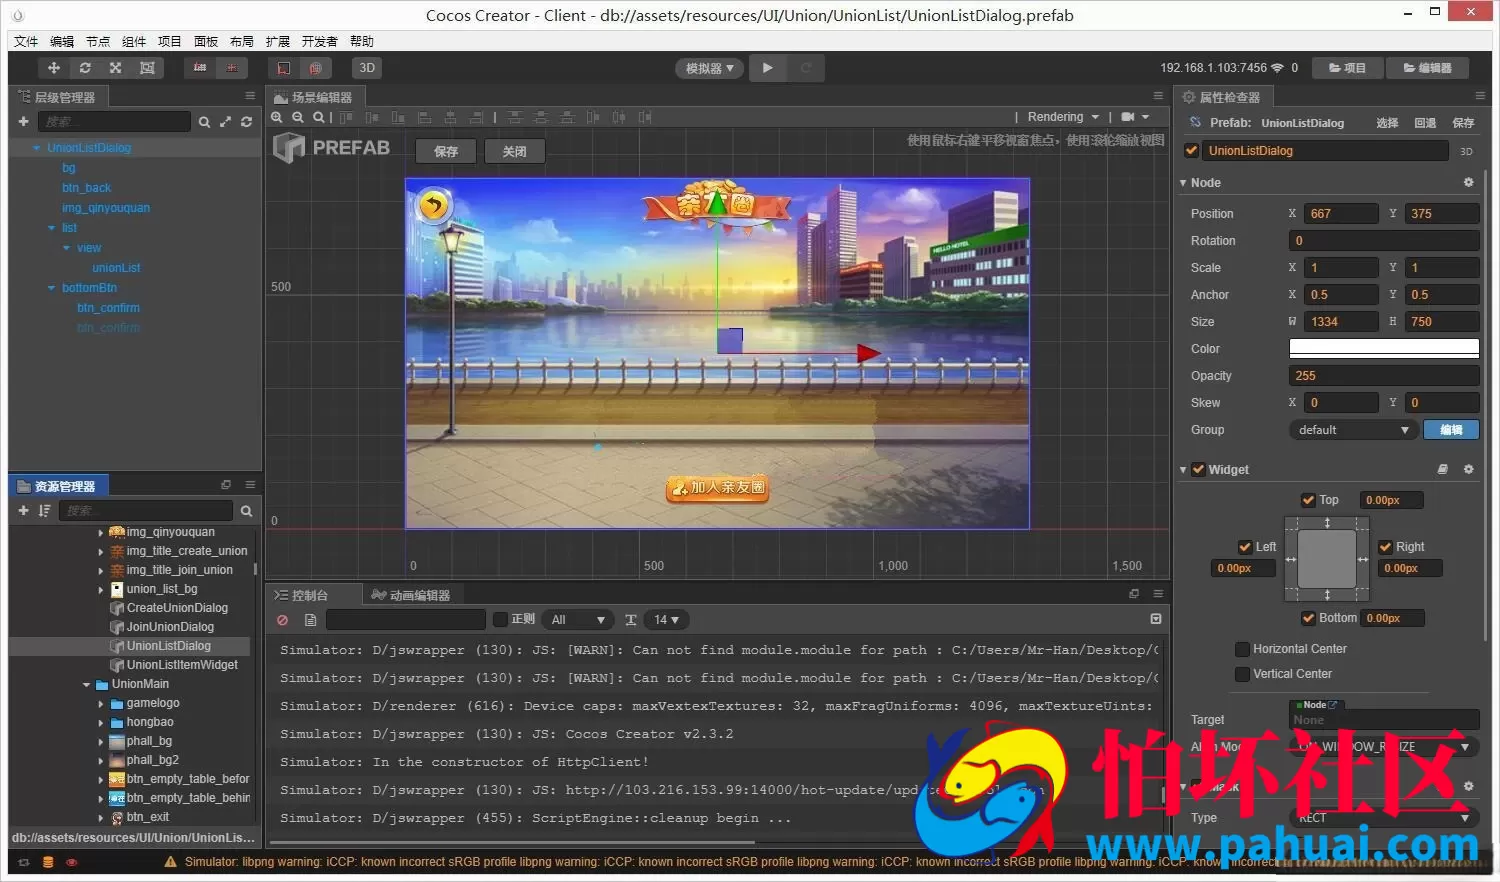Viewport: 1500px width, 882px height.
Task: Open scene camera dropdown
Action: [x=1135, y=117]
